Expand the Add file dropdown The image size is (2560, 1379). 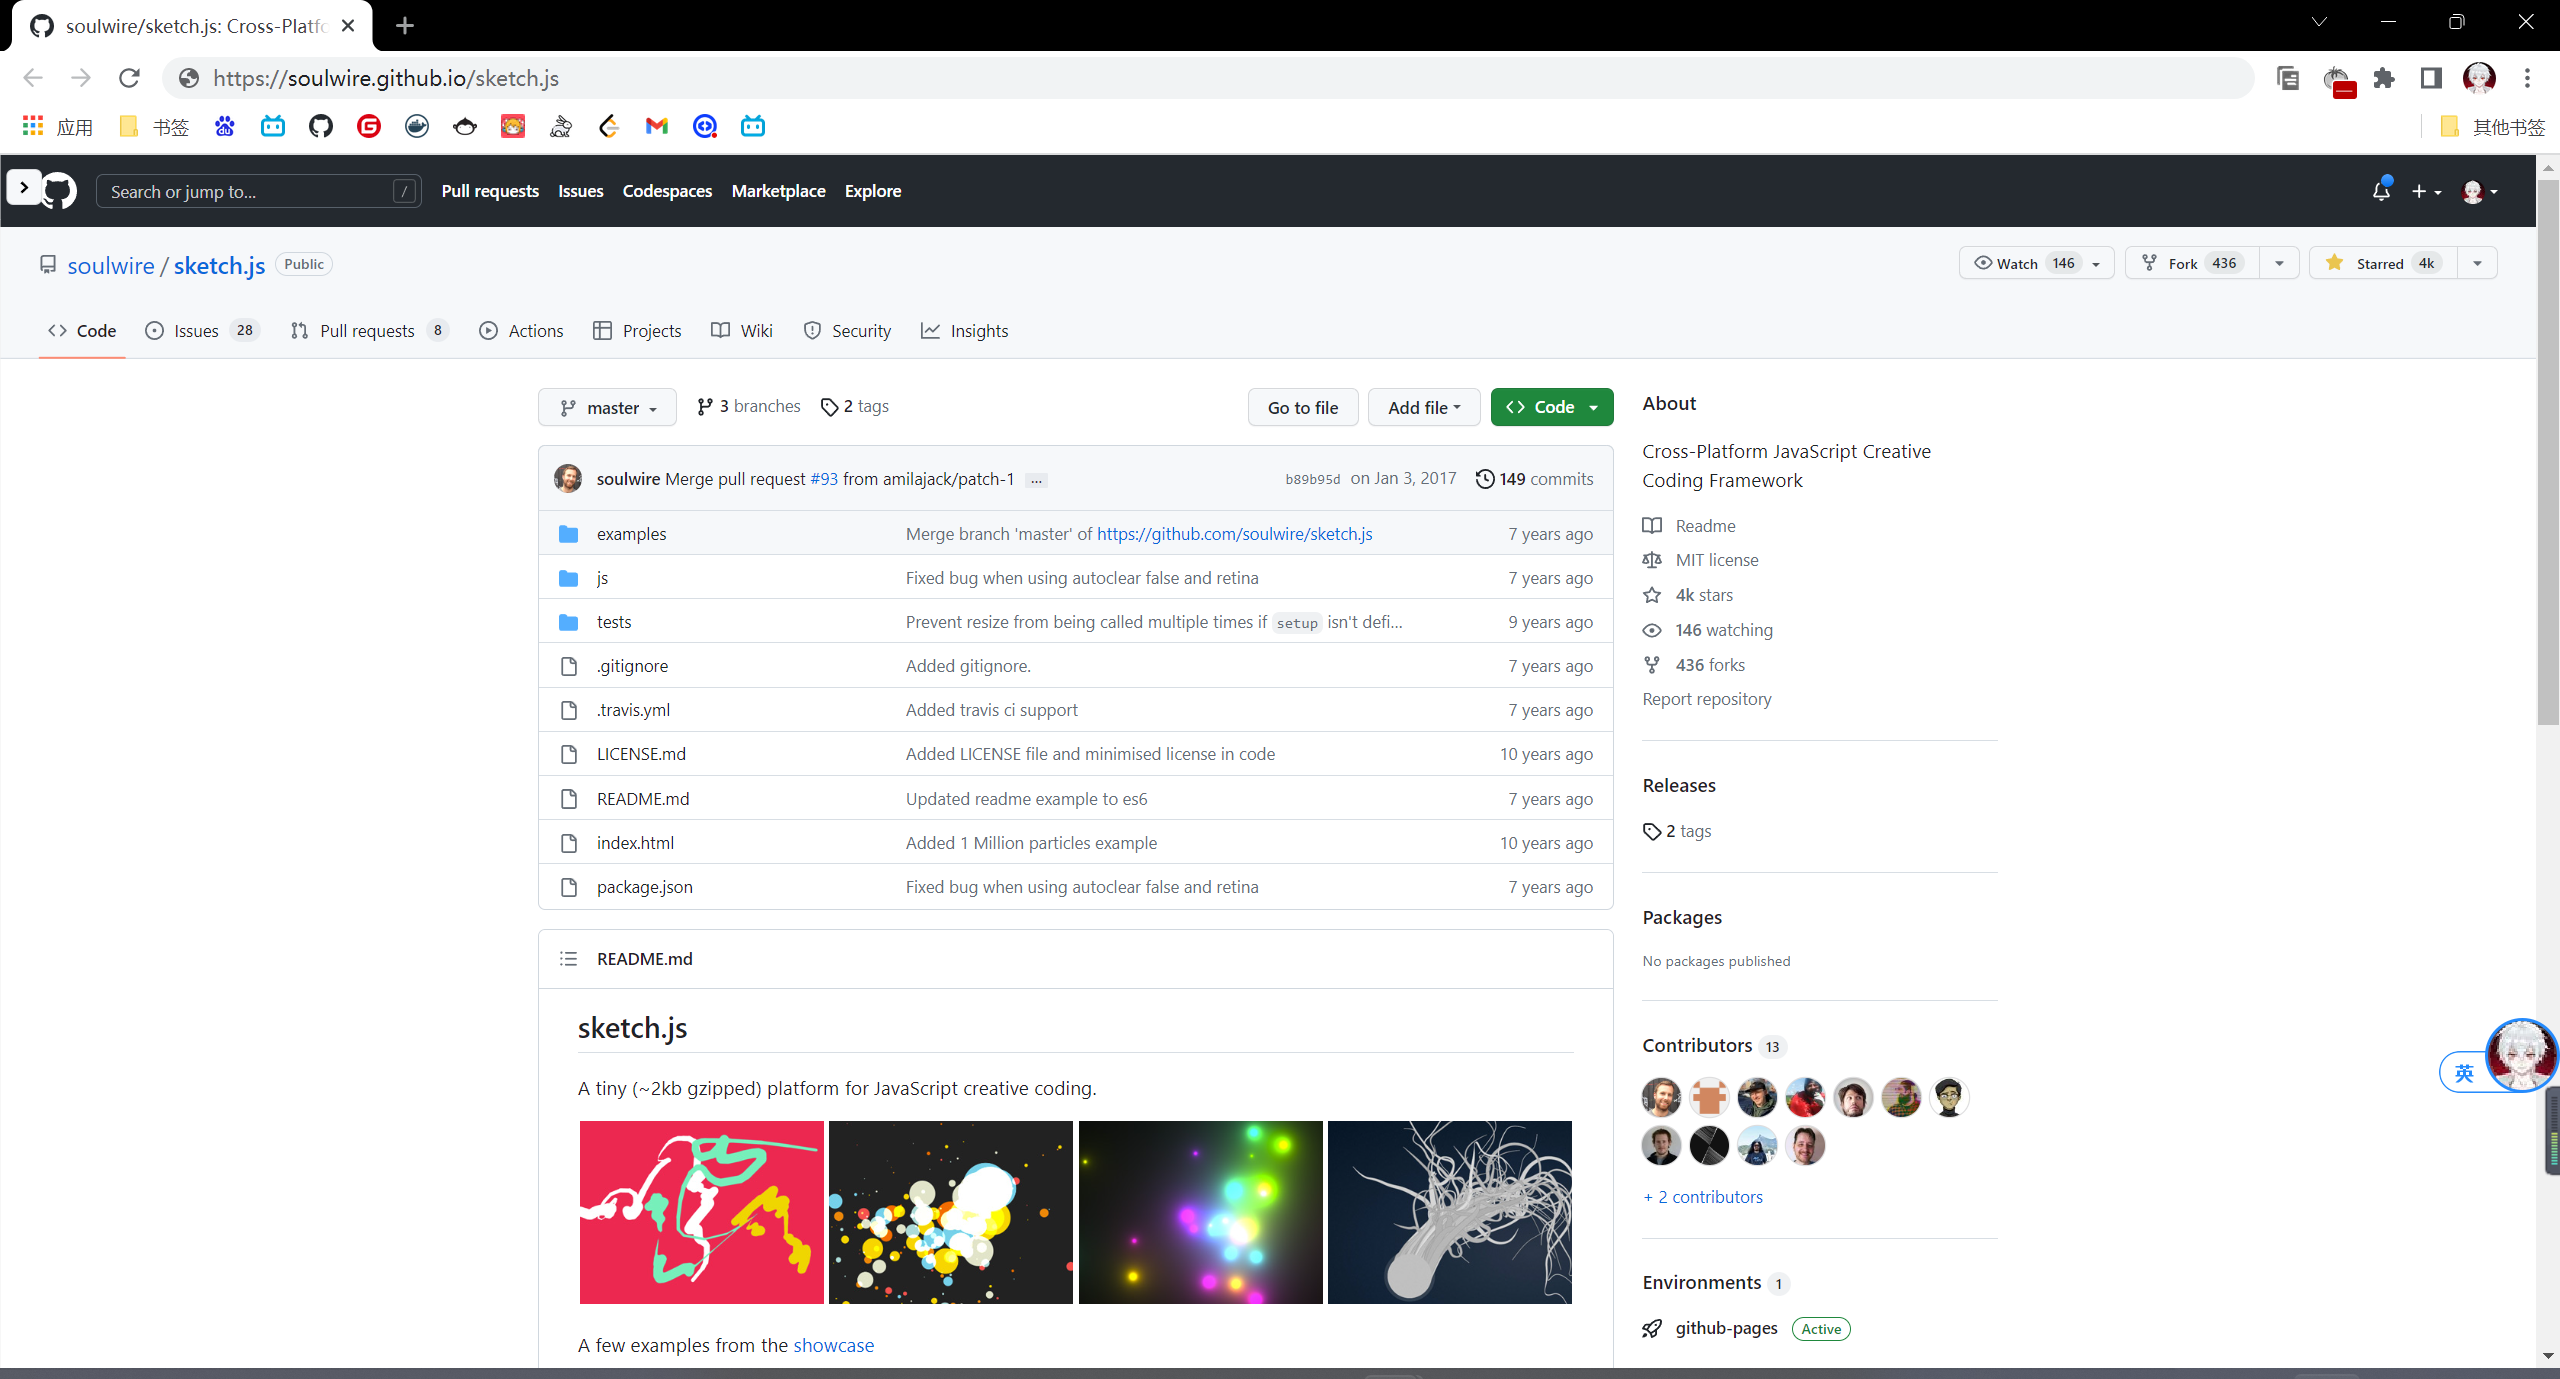pos(1423,407)
